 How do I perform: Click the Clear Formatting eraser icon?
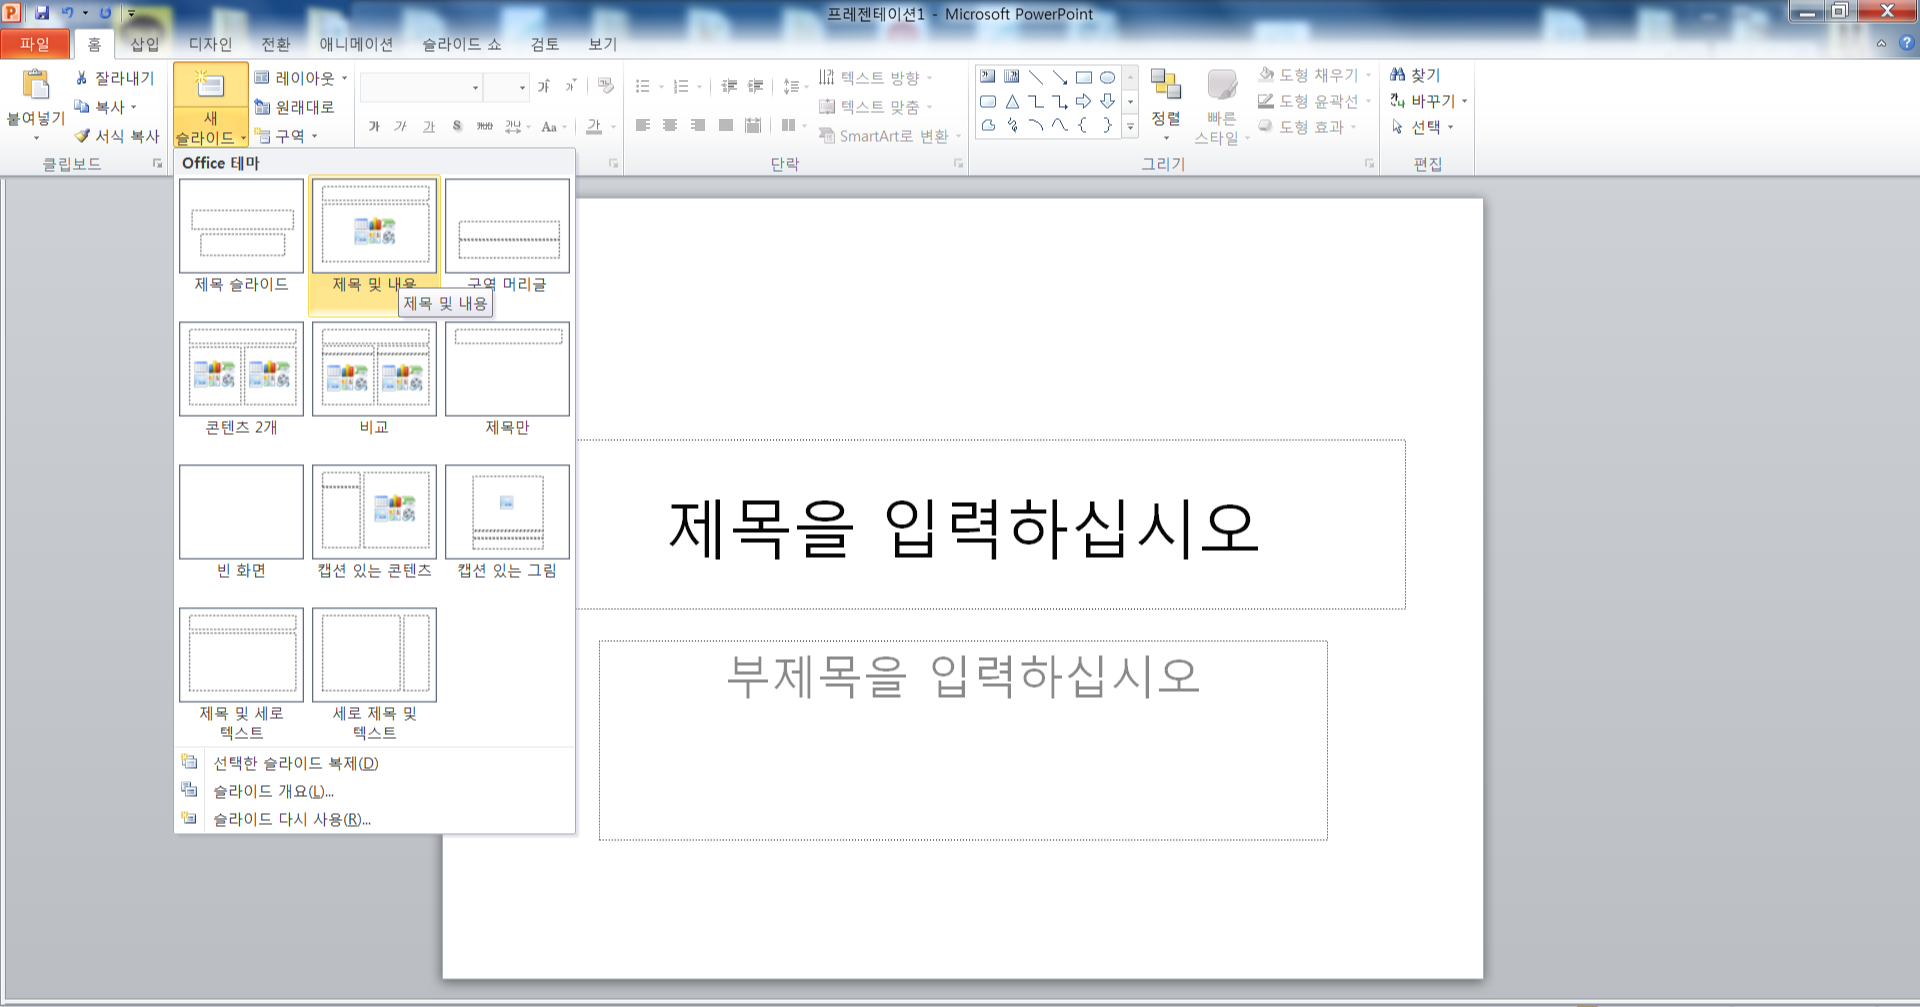pyautogui.click(x=605, y=86)
